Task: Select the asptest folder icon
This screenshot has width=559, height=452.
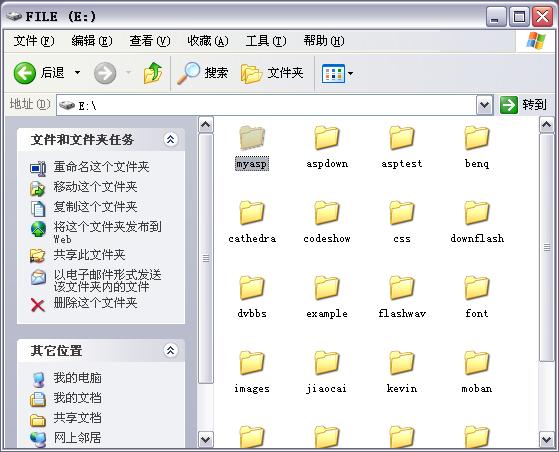Action: coord(402,138)
